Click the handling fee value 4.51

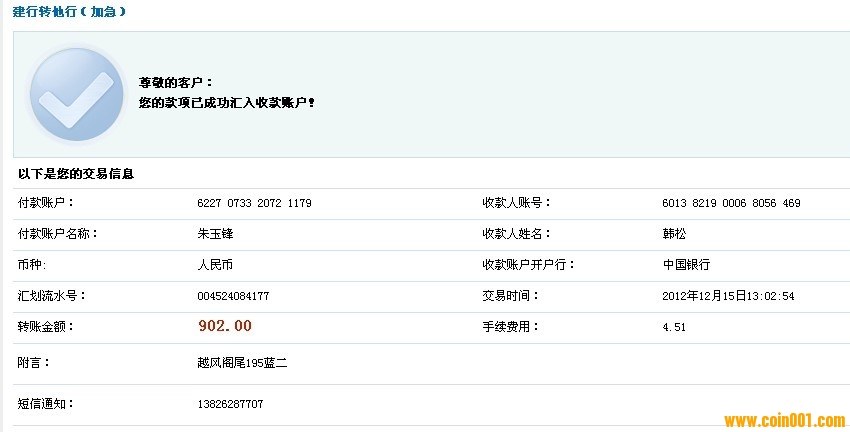click(674, 327)
